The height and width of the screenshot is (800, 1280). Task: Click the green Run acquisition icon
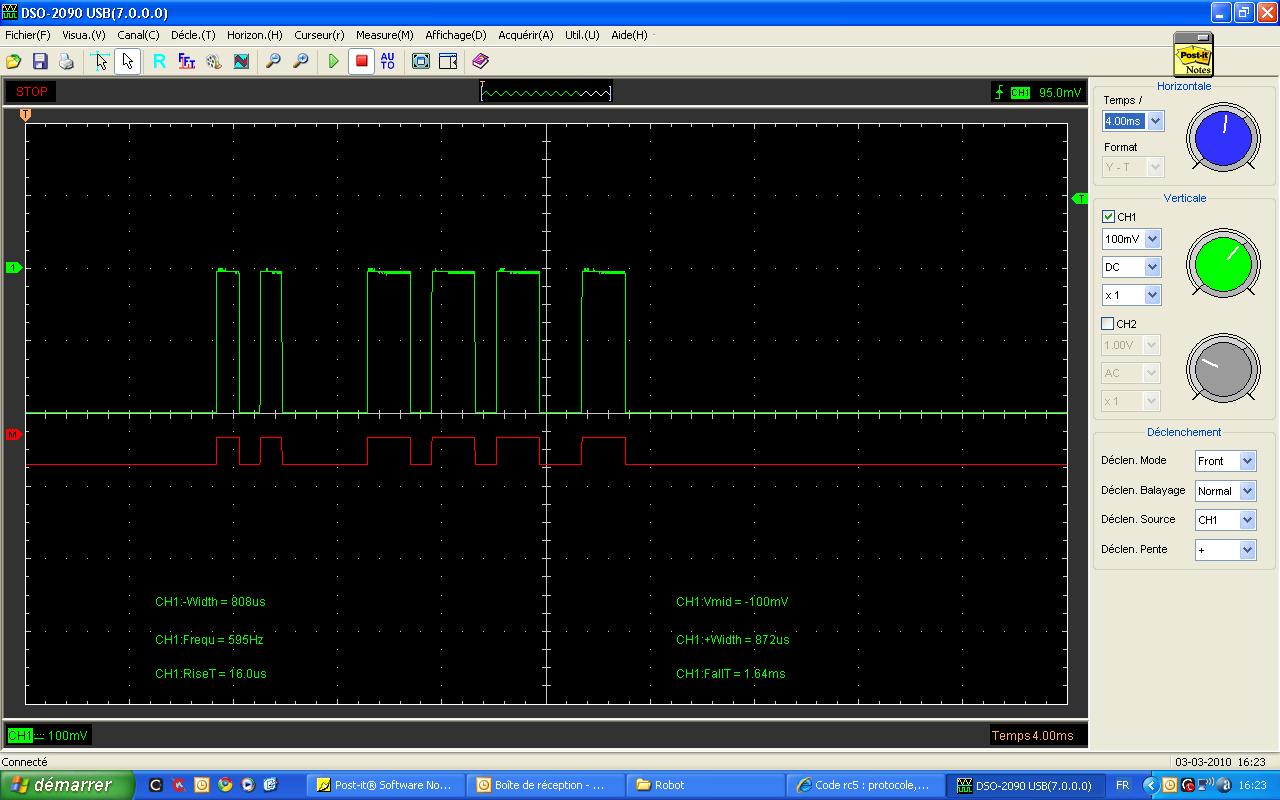click(x=334, y=61)
